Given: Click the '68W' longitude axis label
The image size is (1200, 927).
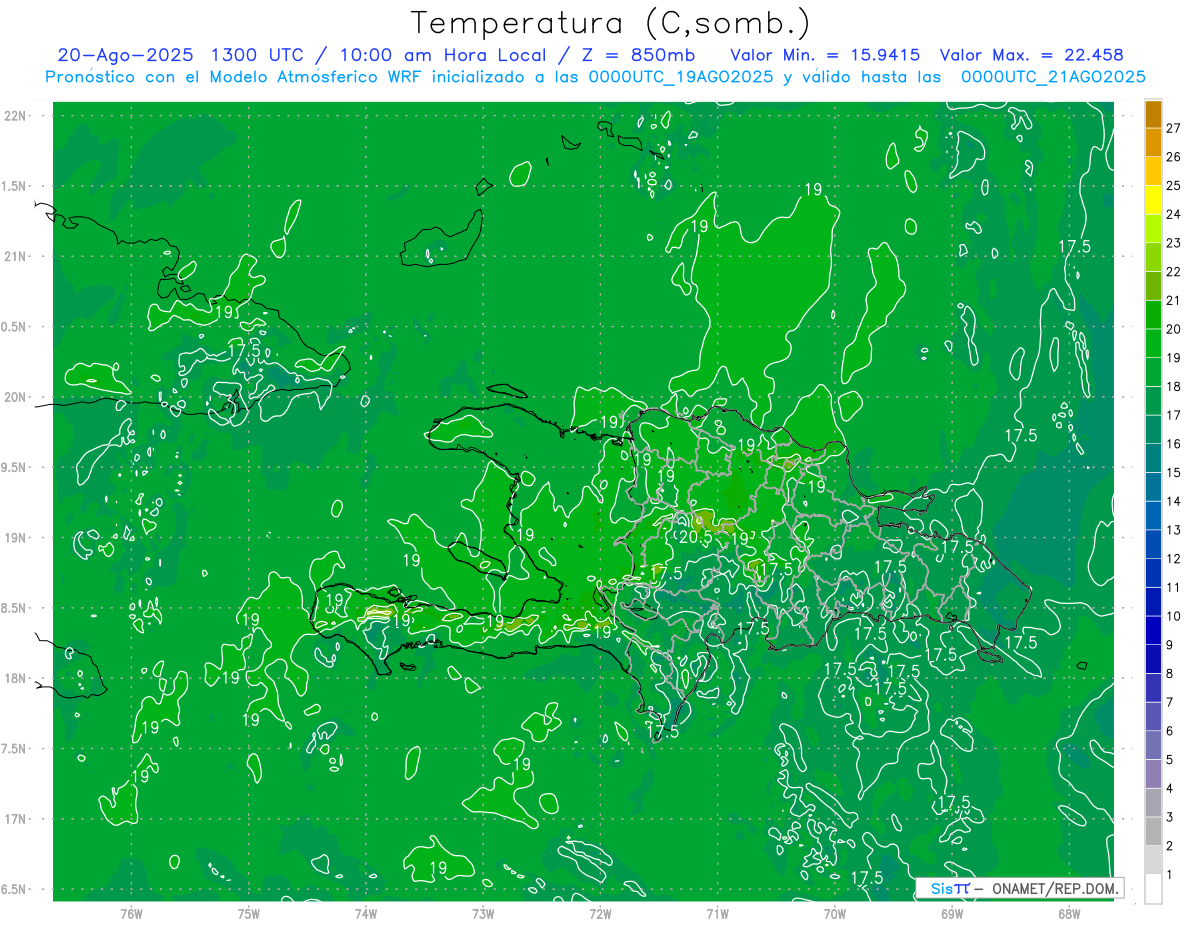Looking at the screenshot, I should click(x=1069, y=913).
